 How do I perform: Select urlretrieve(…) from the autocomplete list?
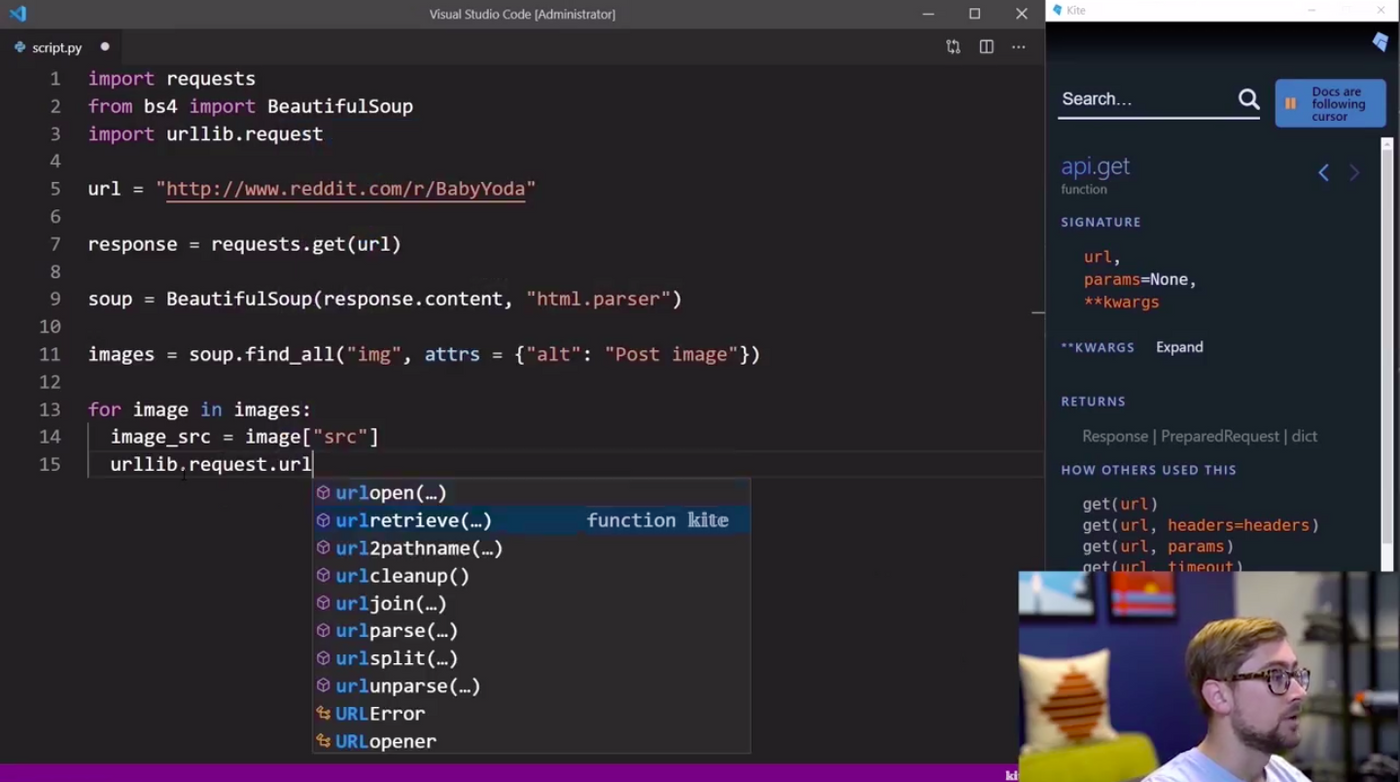[413, 520]
